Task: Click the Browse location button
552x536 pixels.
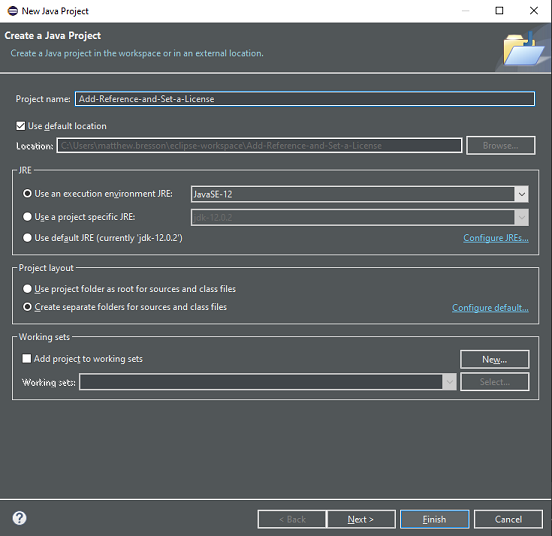Action: pos(501,145)
